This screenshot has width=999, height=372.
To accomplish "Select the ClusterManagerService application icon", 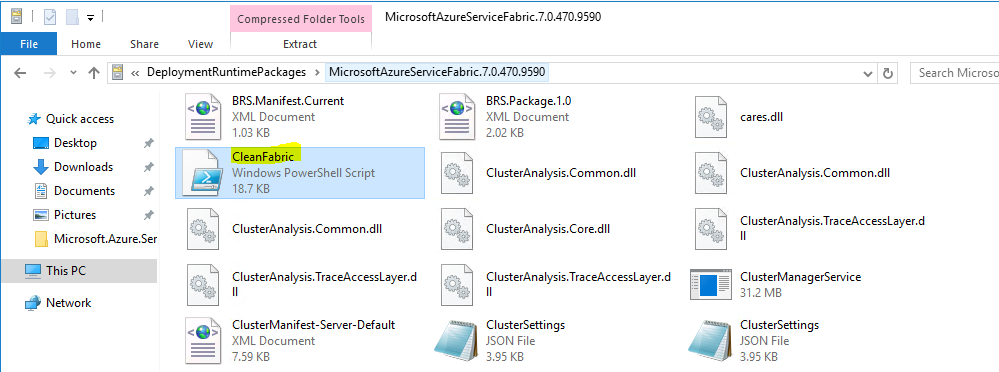I will point(712,284).
